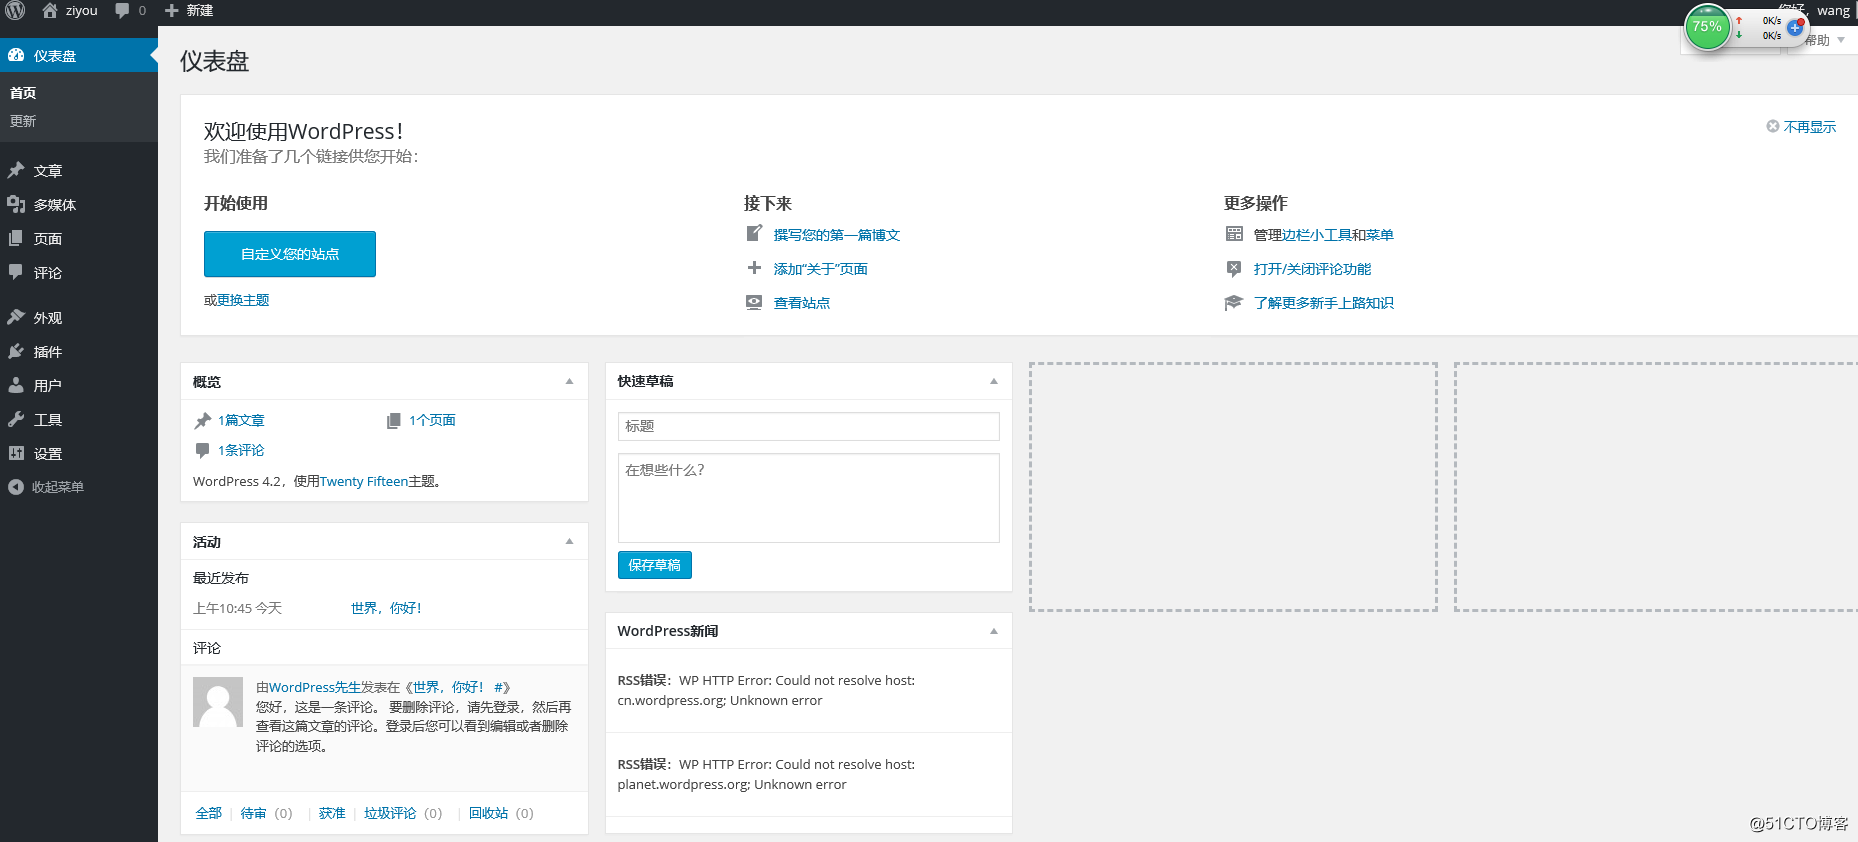Screen dimensions: 1858x842
Task: Open the 仪表盘 dashboard menu
Action: (x=79, y=56)
